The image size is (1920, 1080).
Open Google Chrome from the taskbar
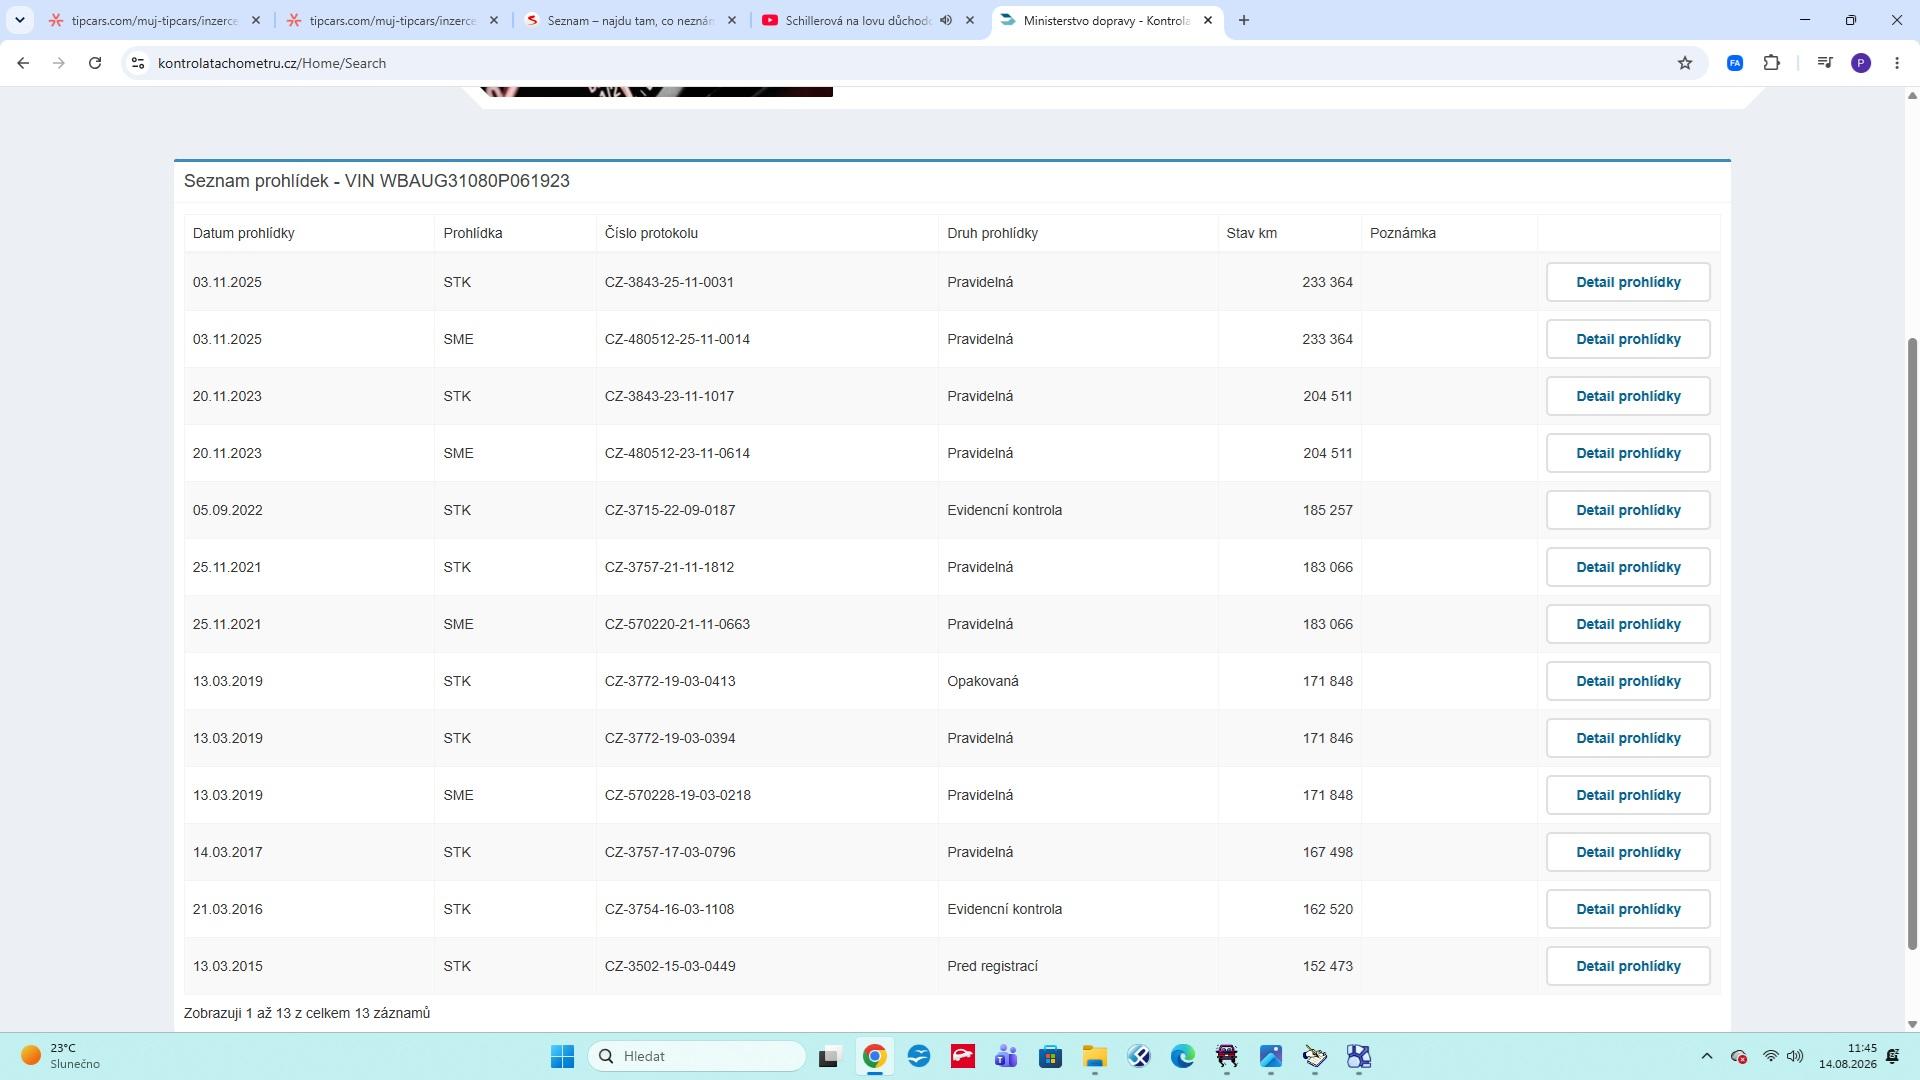coord(874,1056)
